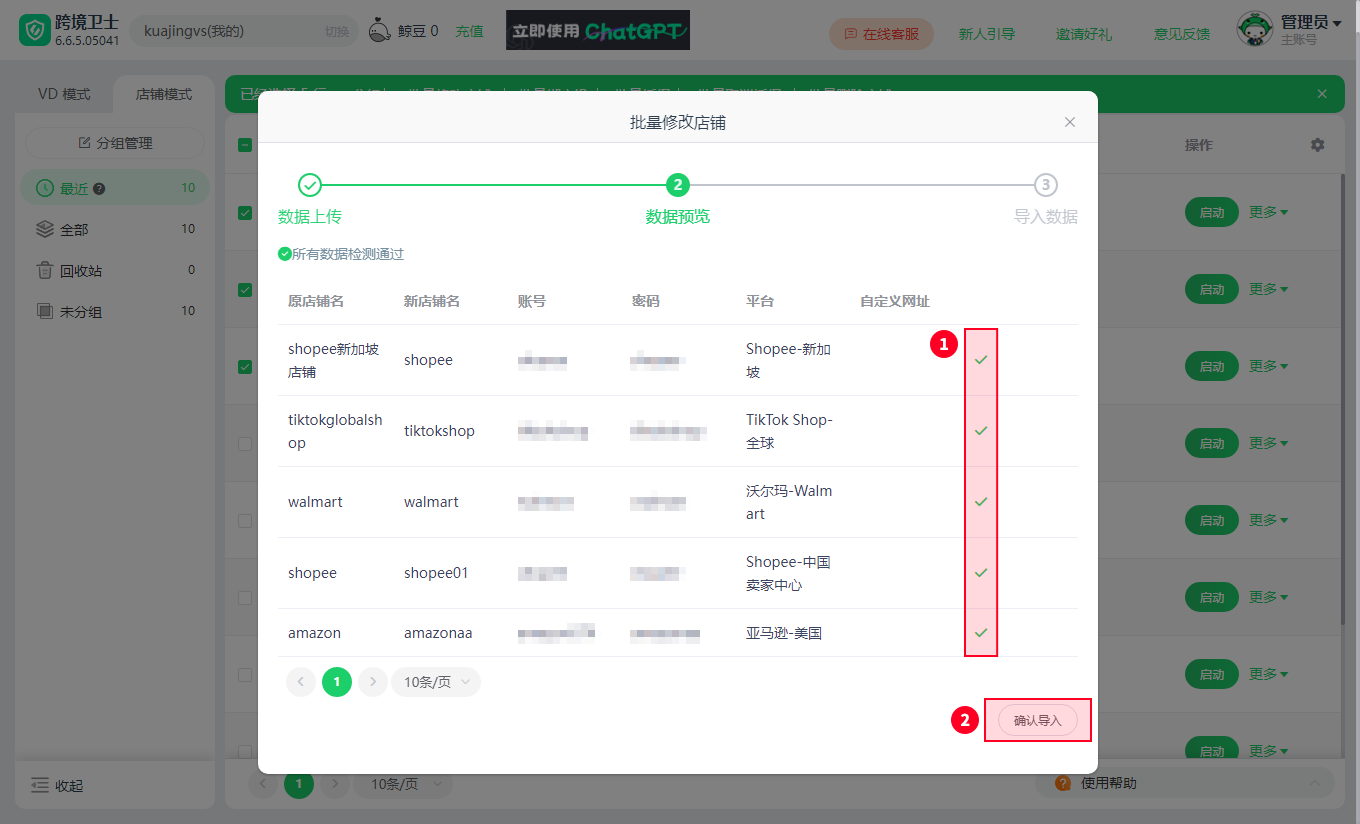Open the 10条/页 dropdown behind dialog
The width and height of the screenshot is (1360, 824).
coord(404,784)
